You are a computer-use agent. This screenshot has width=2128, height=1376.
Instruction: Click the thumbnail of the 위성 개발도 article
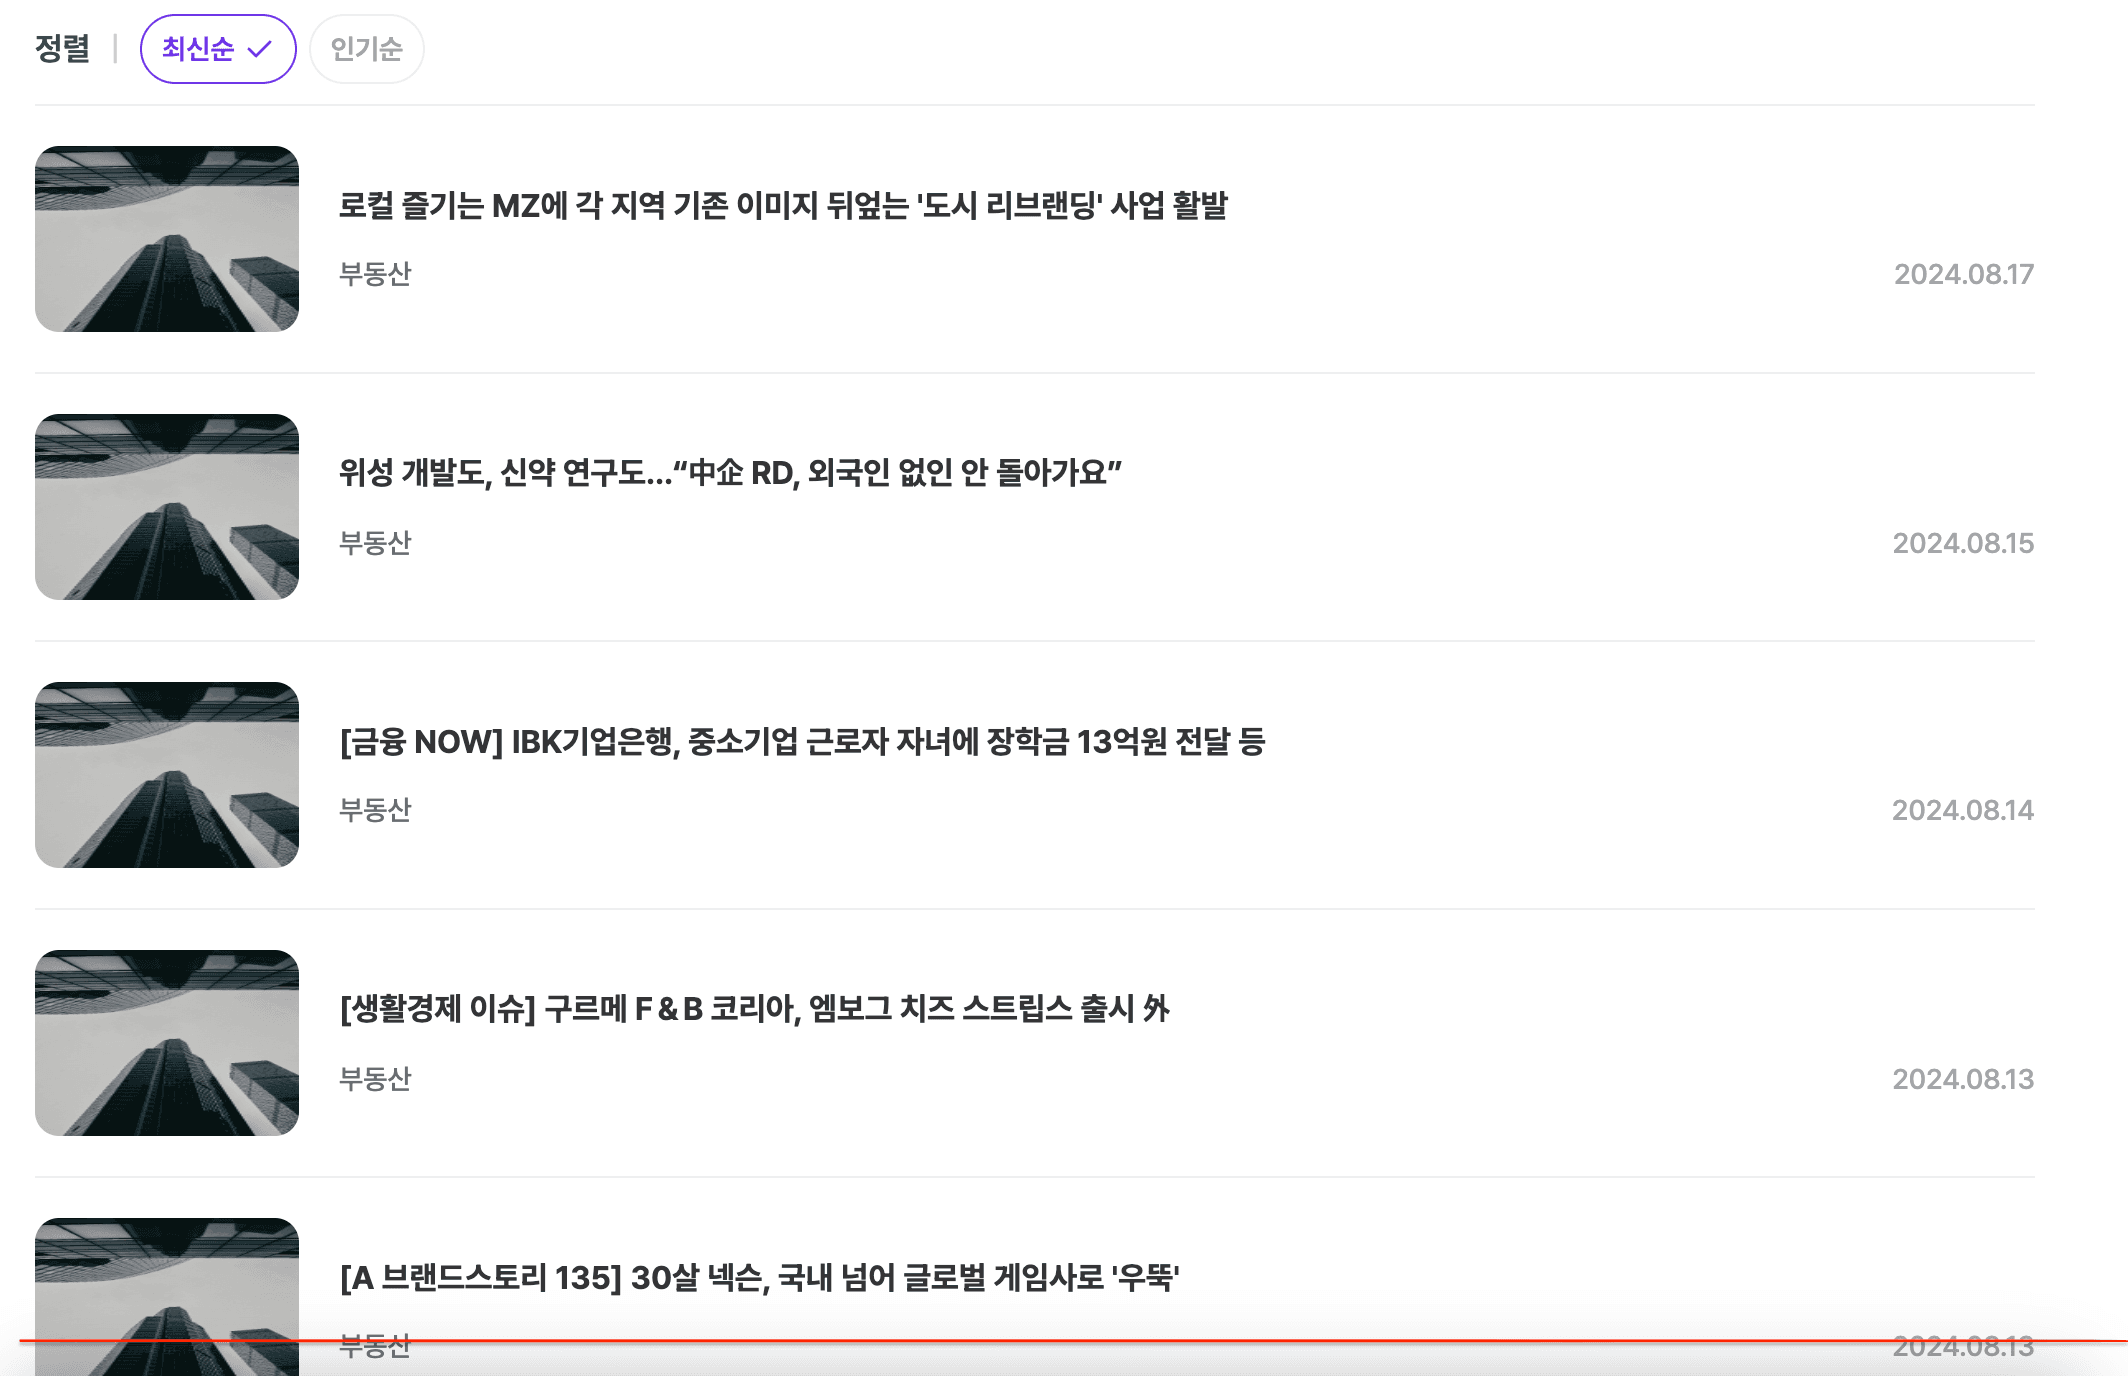click(167, 507)
